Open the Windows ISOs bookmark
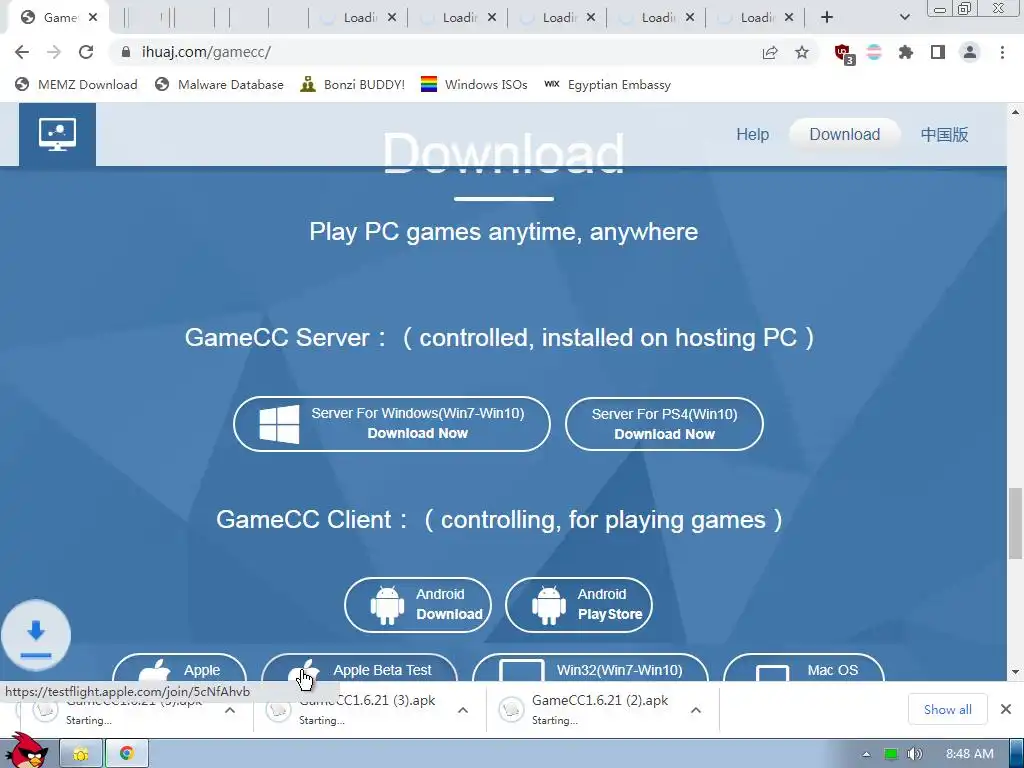 coord(474,84)
